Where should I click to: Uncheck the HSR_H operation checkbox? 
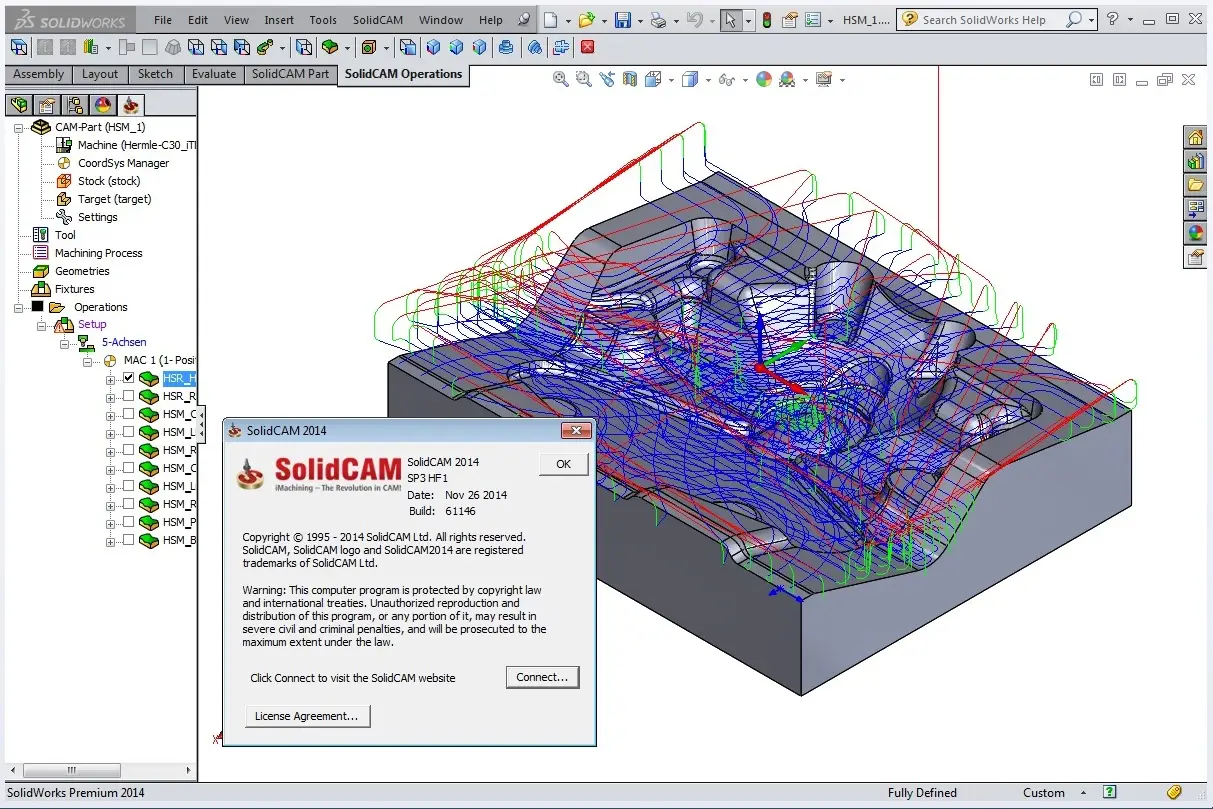click(x=128, y=378)
